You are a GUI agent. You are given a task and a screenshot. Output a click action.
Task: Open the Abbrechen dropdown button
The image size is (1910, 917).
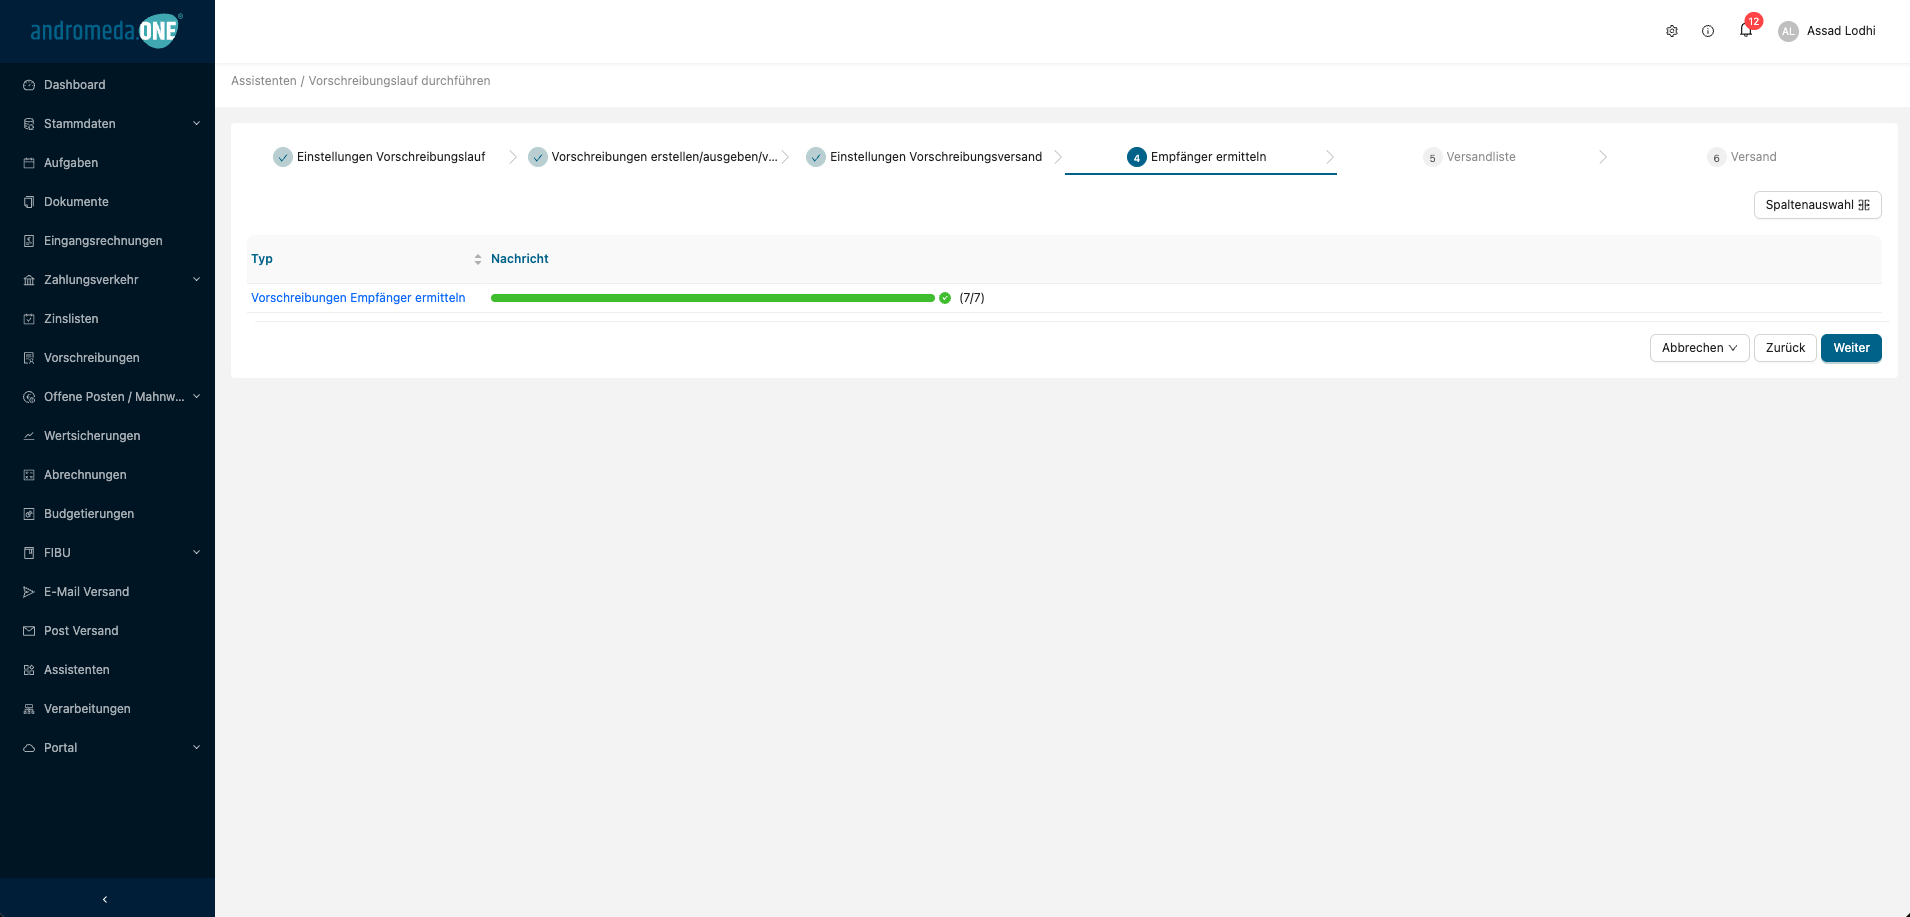(1698, 348)
